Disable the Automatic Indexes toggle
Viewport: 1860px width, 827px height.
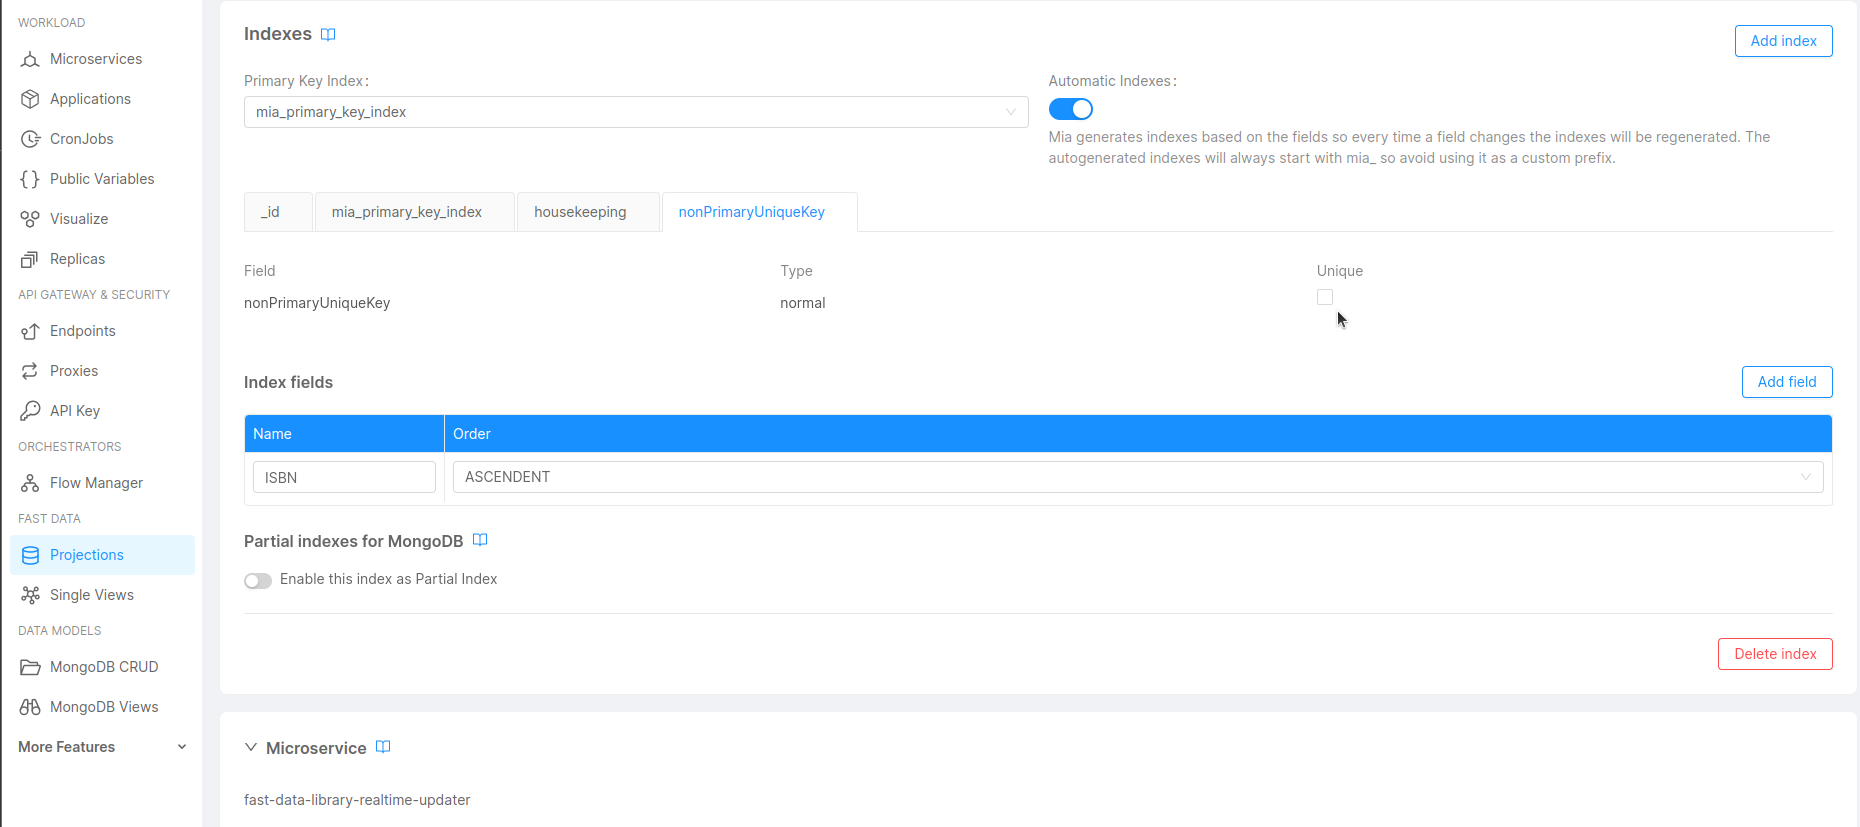pos(1070,109)
